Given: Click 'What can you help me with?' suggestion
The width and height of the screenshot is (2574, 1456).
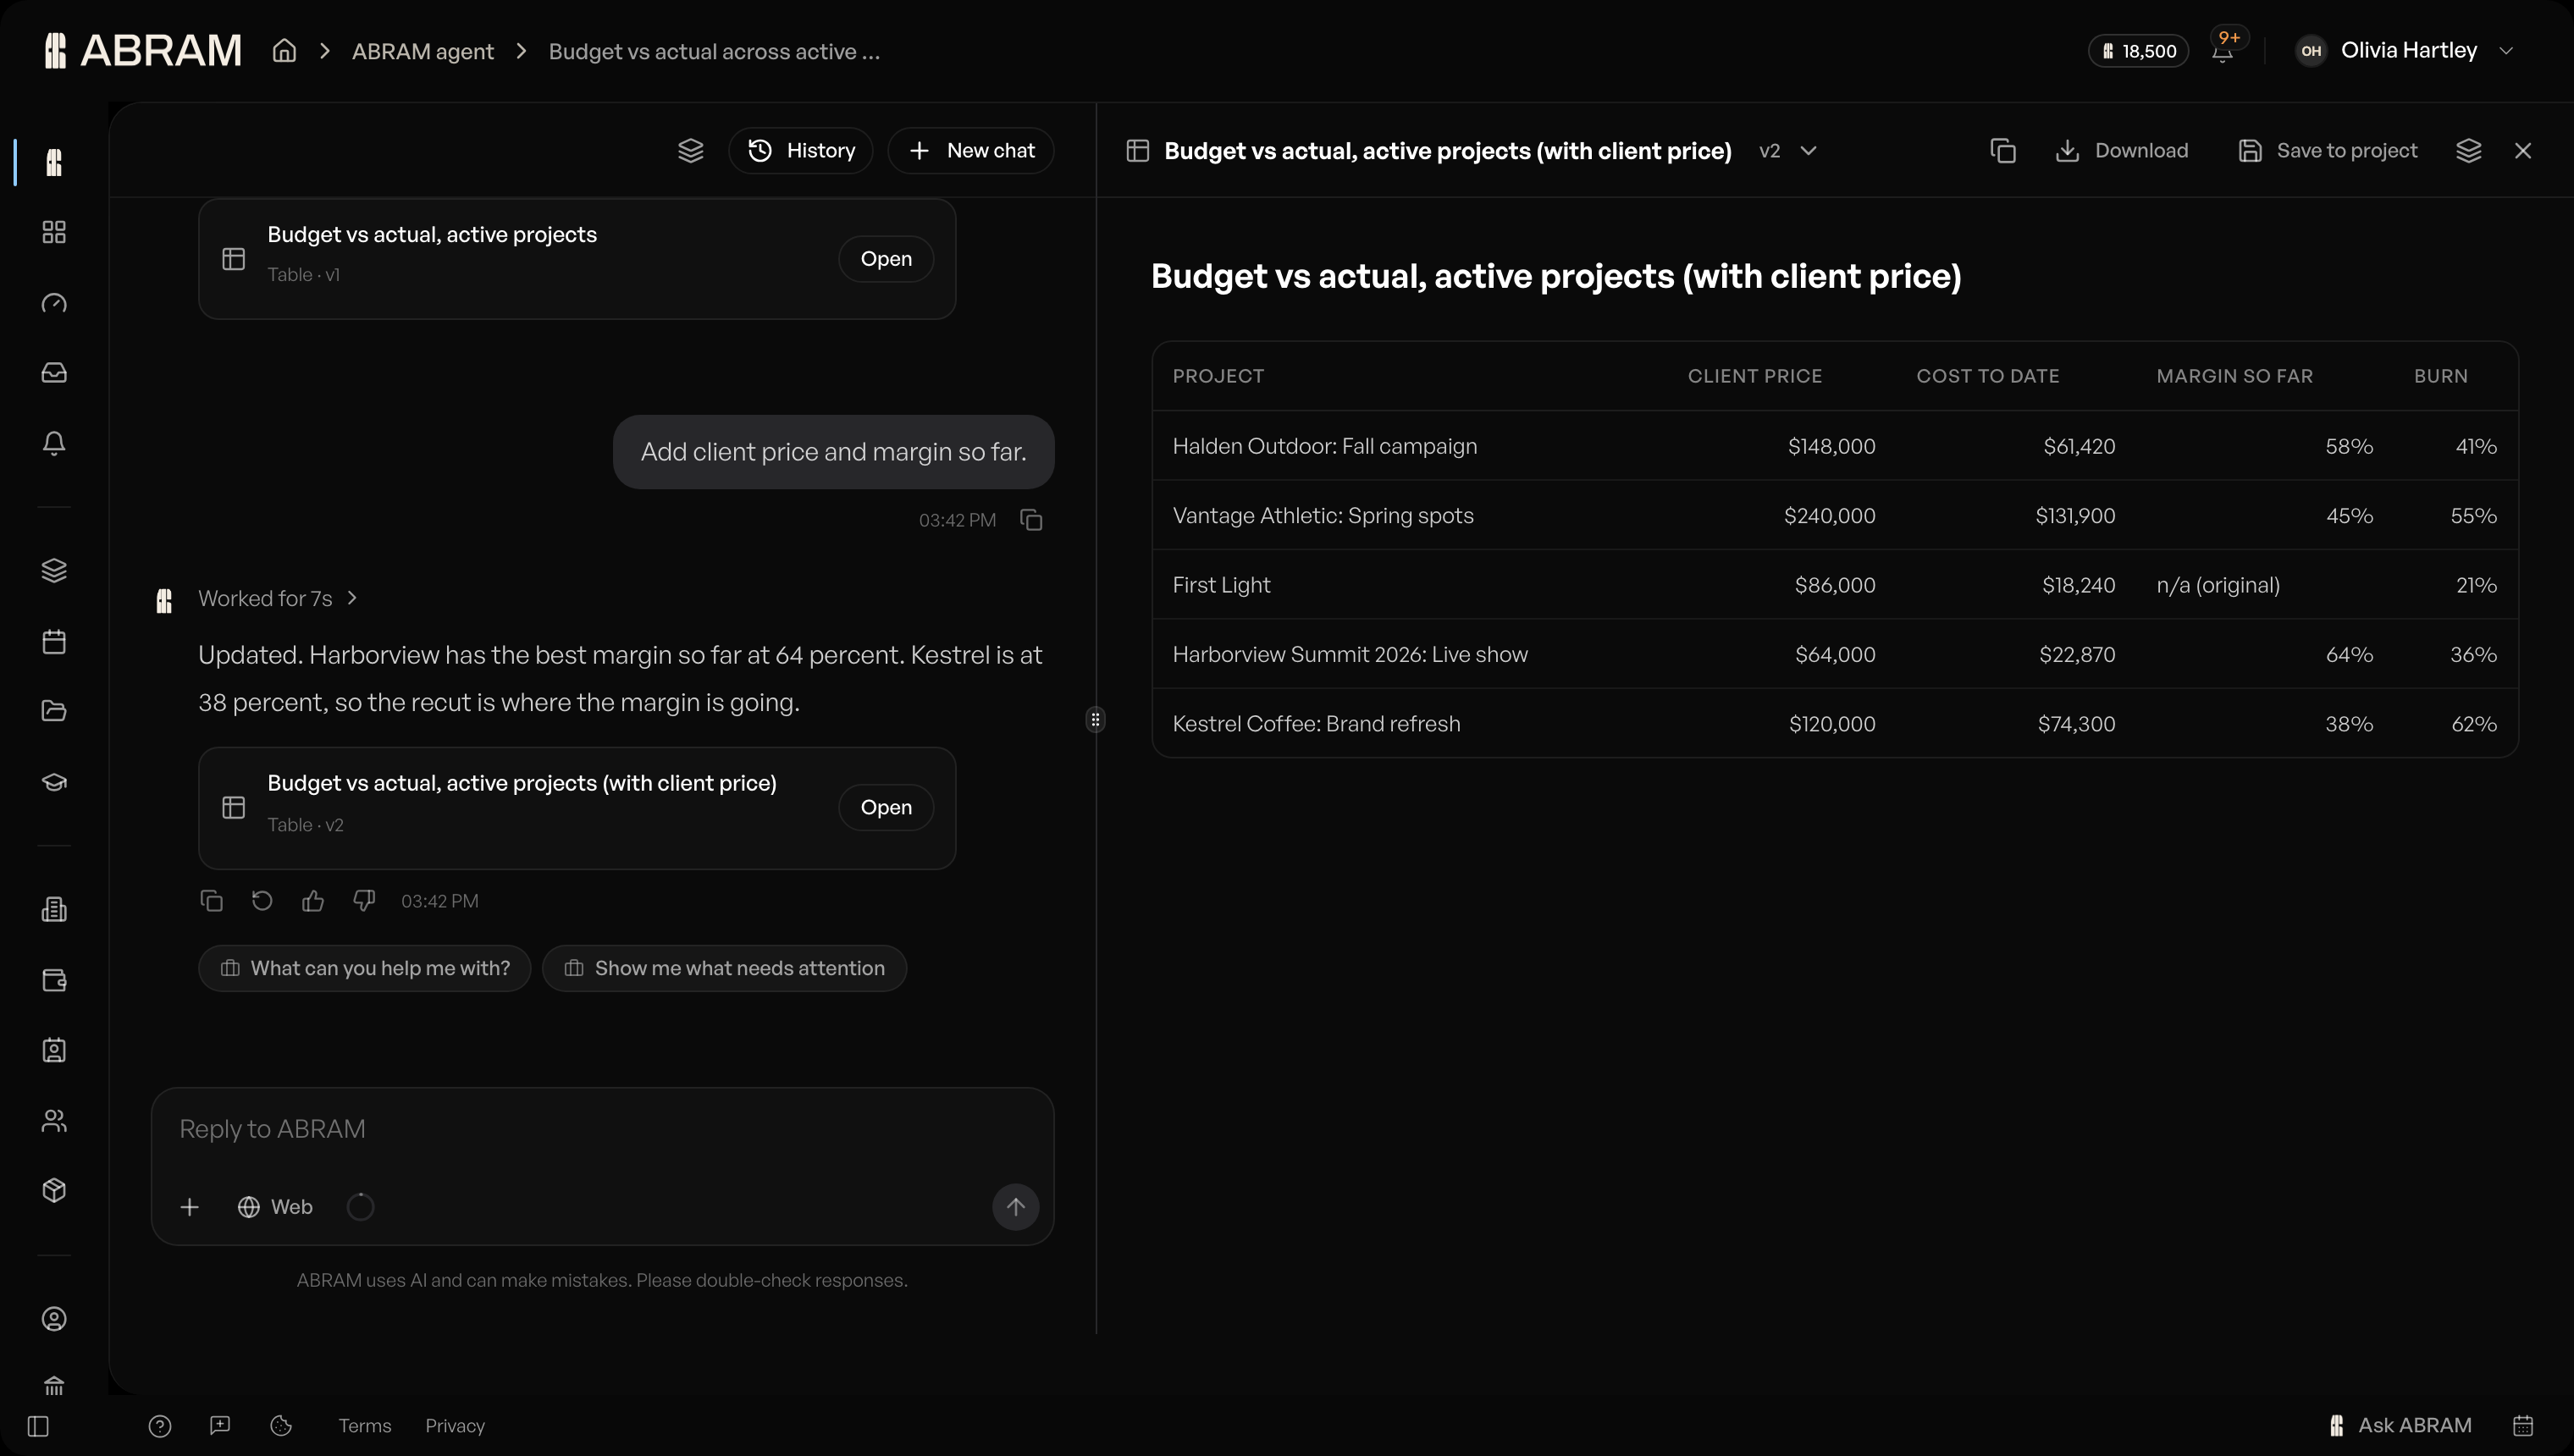Looking at the screenshot, I should point(365,968).
